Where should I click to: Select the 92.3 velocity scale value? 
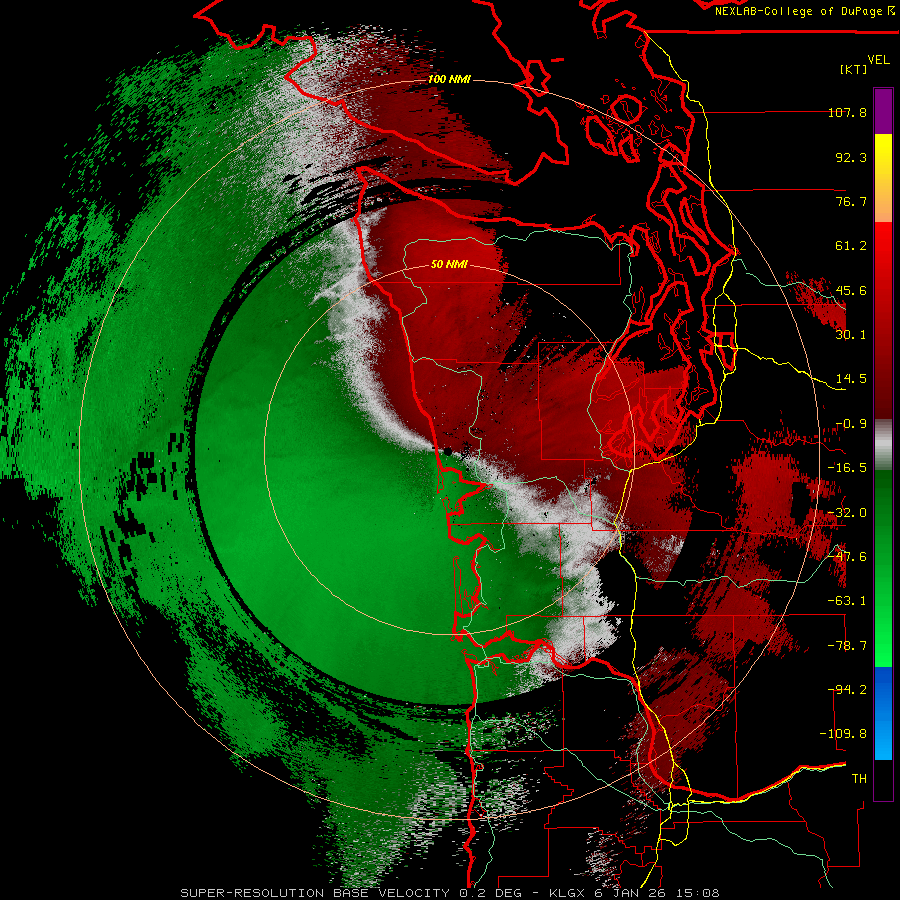[x=851, y=157]
